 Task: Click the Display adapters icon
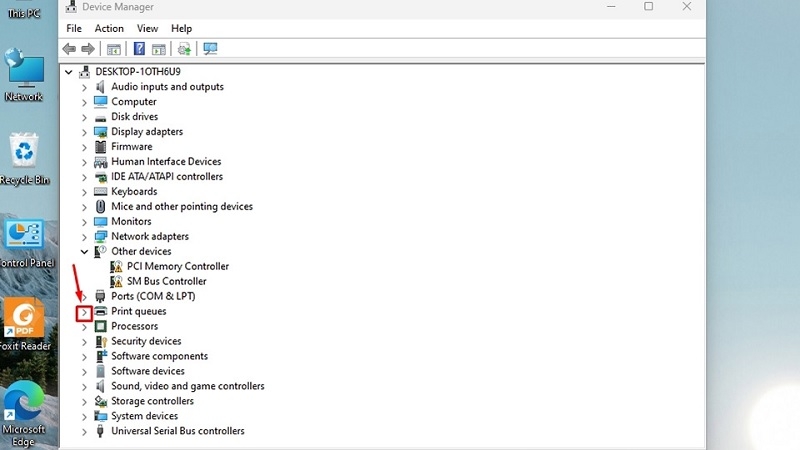[101, 132]
